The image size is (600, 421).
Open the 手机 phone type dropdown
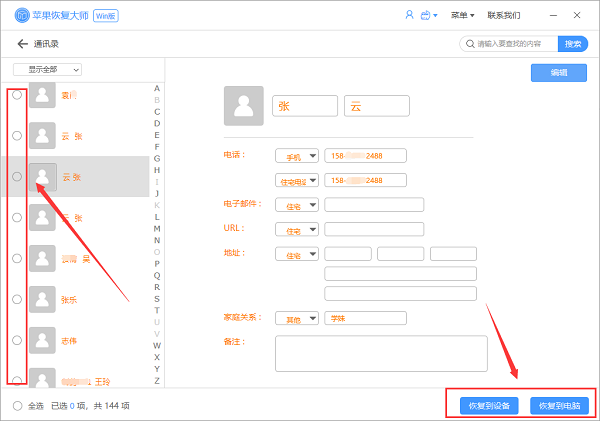pyautogui.click(x=297, y=156)
